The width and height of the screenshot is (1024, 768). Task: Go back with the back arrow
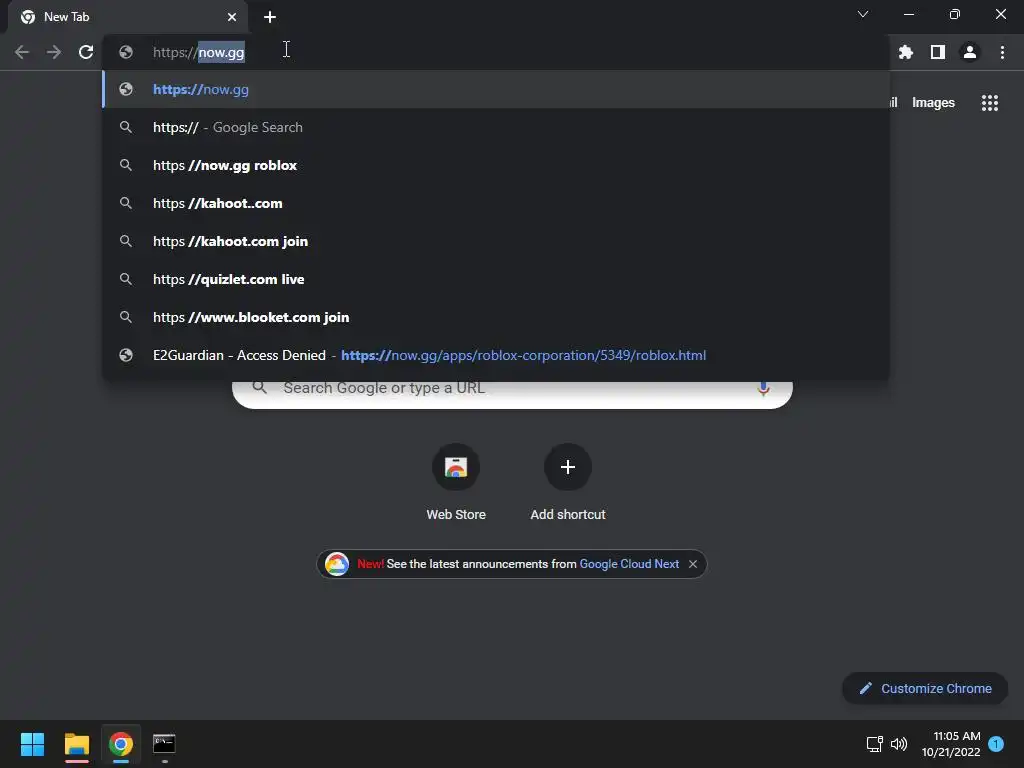point(22,52)
